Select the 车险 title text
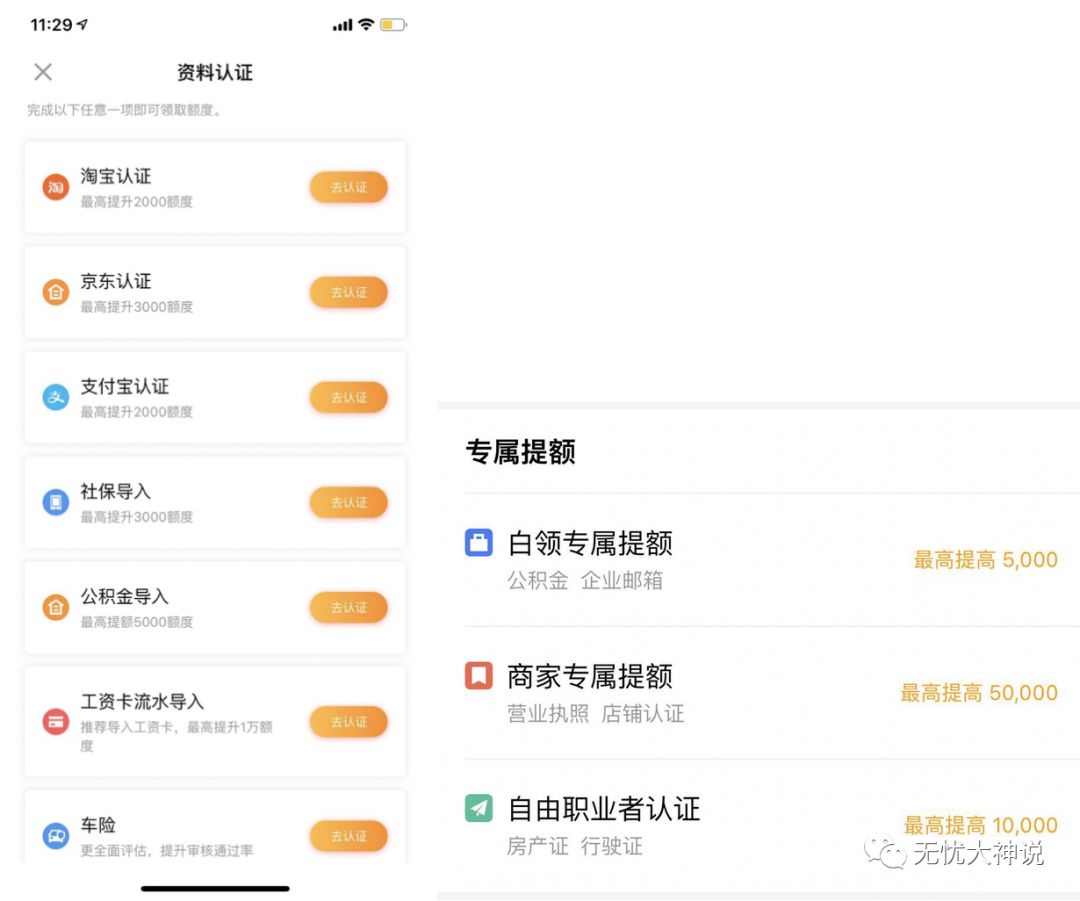Viewport: 1080px width, 901px height. click(x=98, y=825)
